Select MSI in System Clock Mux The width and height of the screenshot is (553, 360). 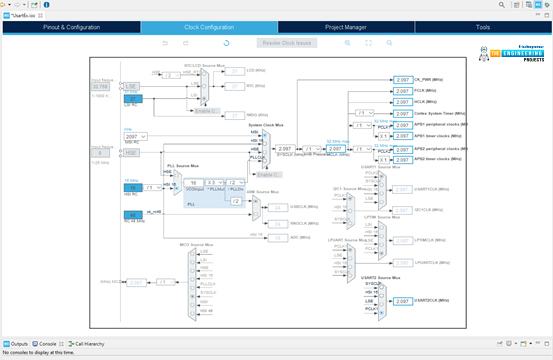tap(265, 135)
